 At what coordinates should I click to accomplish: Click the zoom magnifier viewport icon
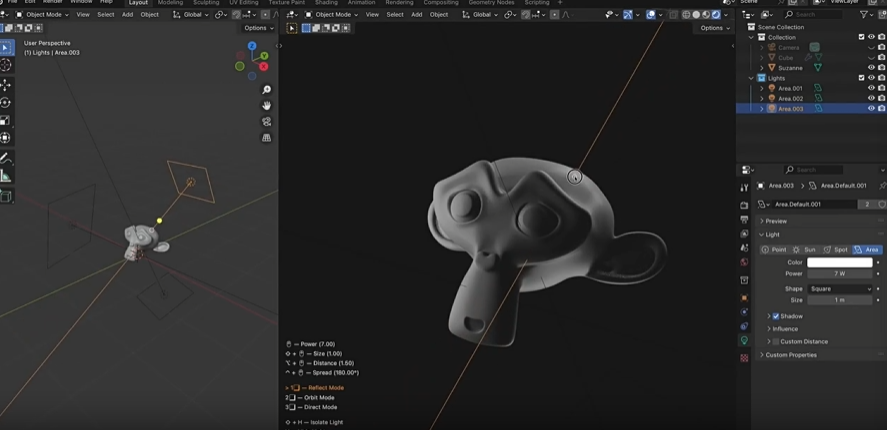[267, 90]
